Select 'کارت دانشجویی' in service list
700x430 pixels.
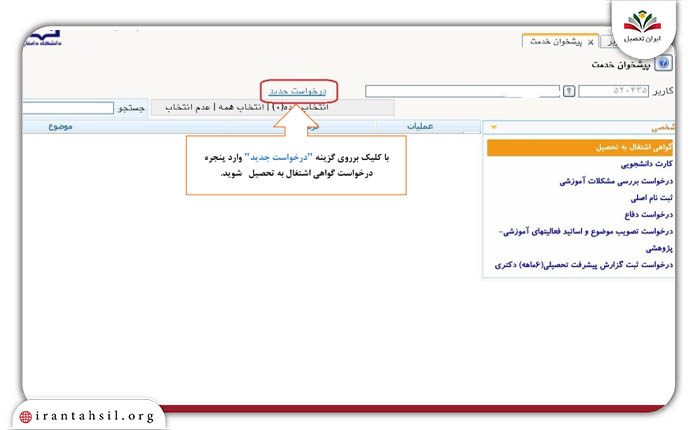tap(646, 164)
